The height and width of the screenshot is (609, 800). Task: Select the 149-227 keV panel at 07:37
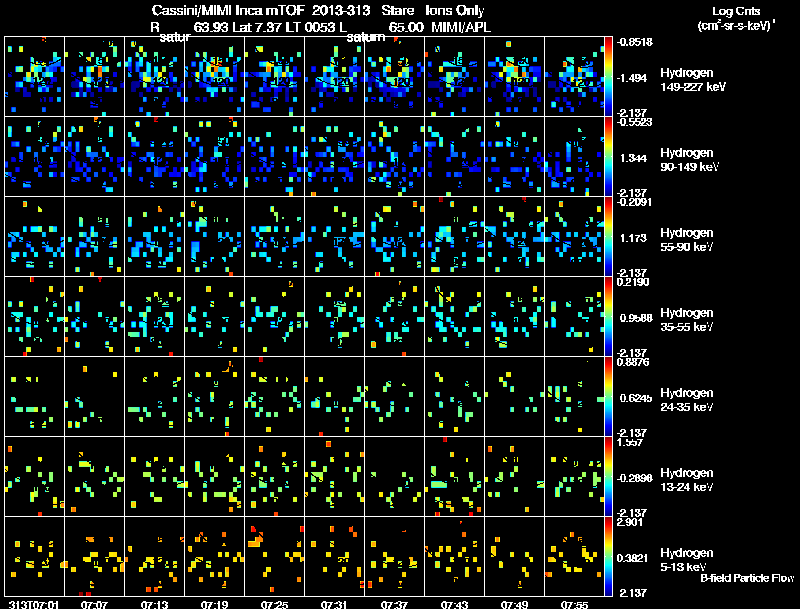click(394, 77)
